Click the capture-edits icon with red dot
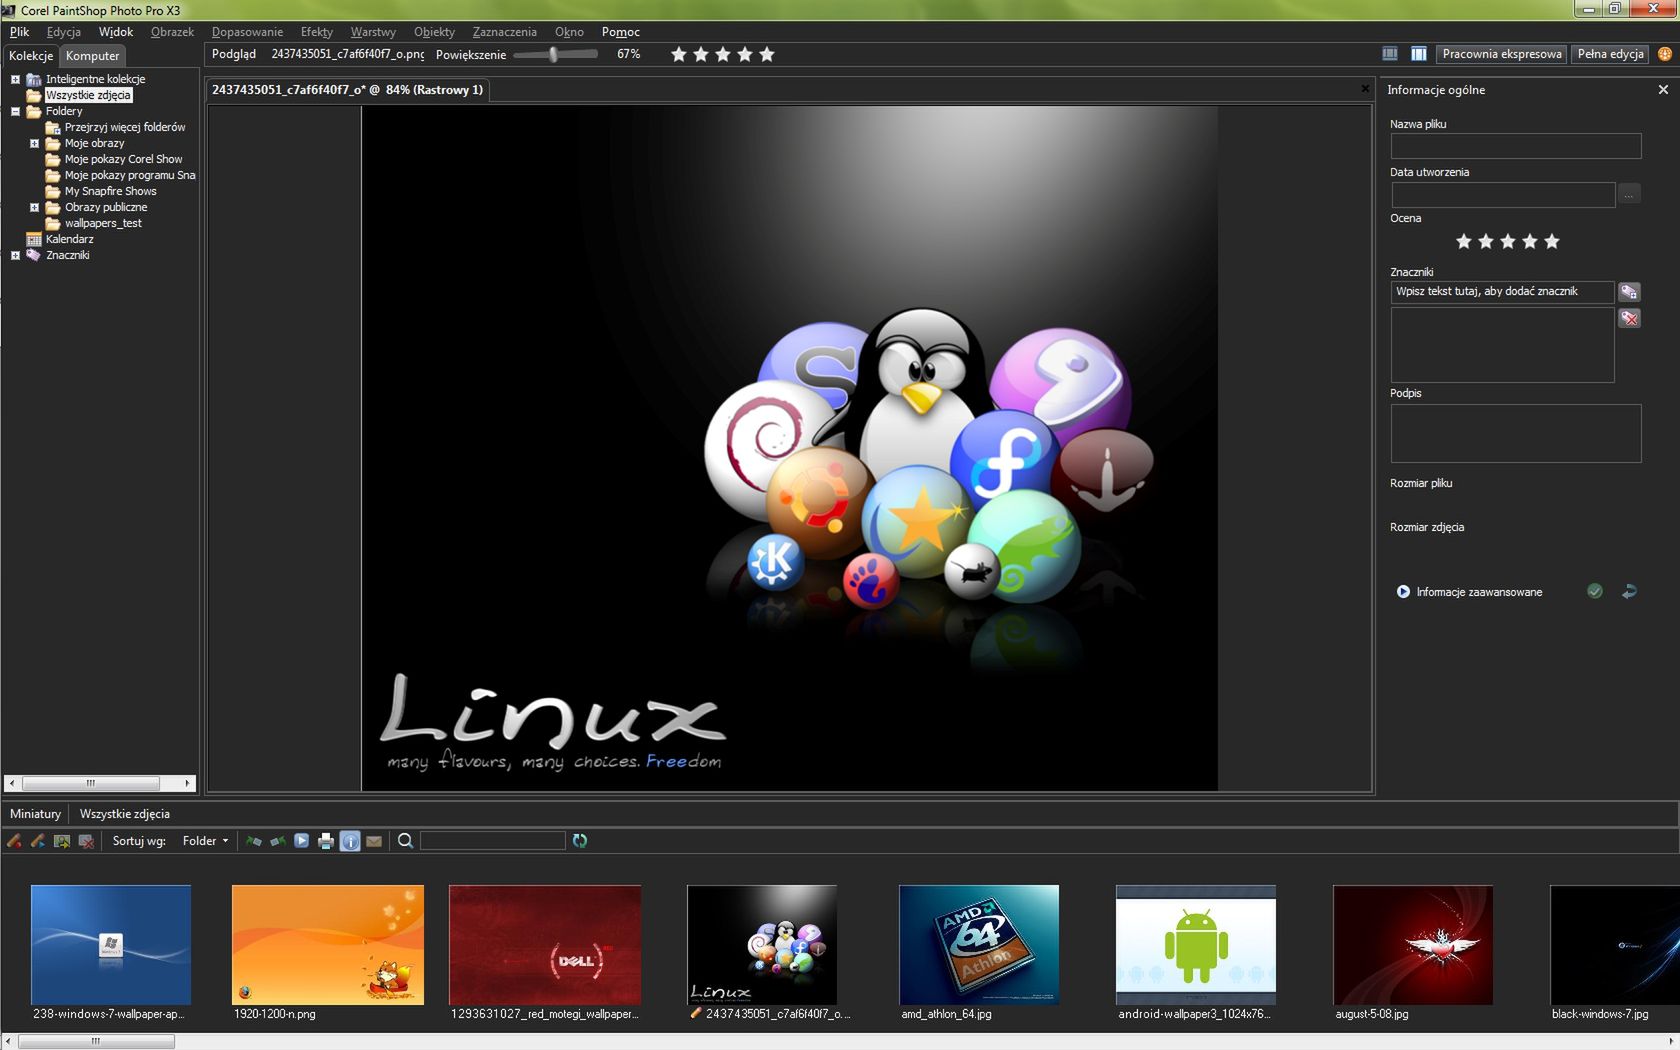 pyautogui.click(x=14, y=841)
